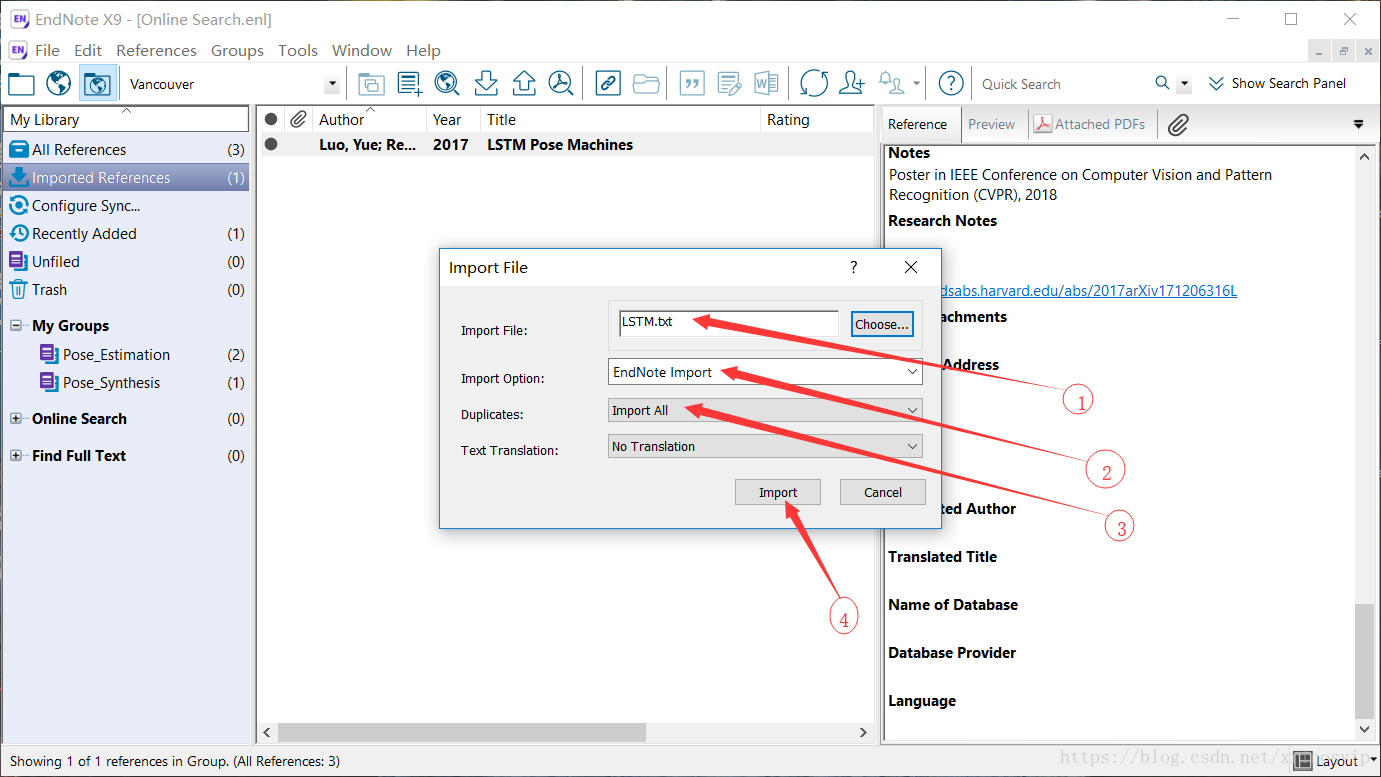Image resolution: width=1381 pixels, height=777 pixels.
Task: Open Duplicates dropdown showing Import All
Action: point(765,410)
